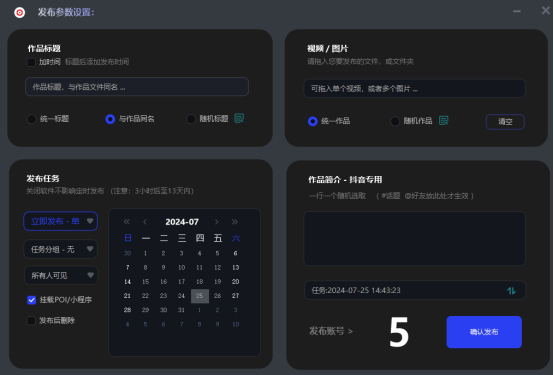The image size is (554, 375).
Task: Select July 1 in the calendar
Action: (145, 253)
